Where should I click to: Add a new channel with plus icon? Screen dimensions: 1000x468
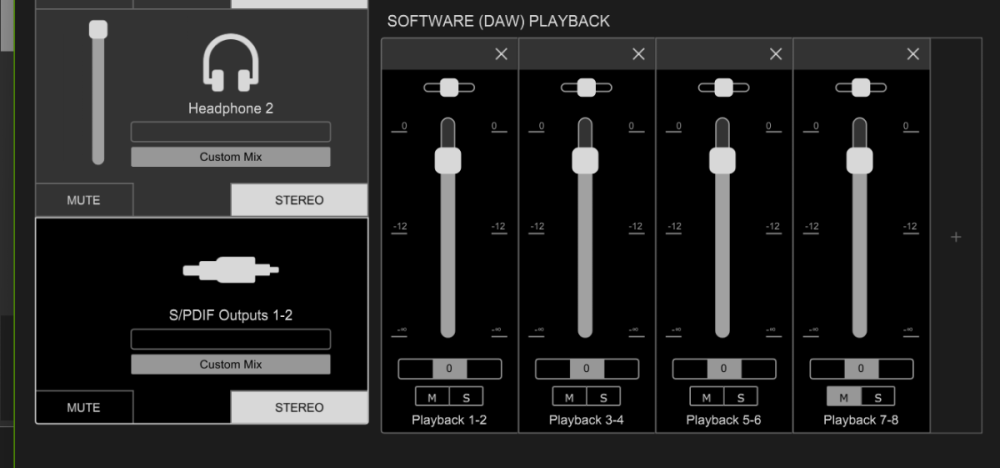click(956, 237)
